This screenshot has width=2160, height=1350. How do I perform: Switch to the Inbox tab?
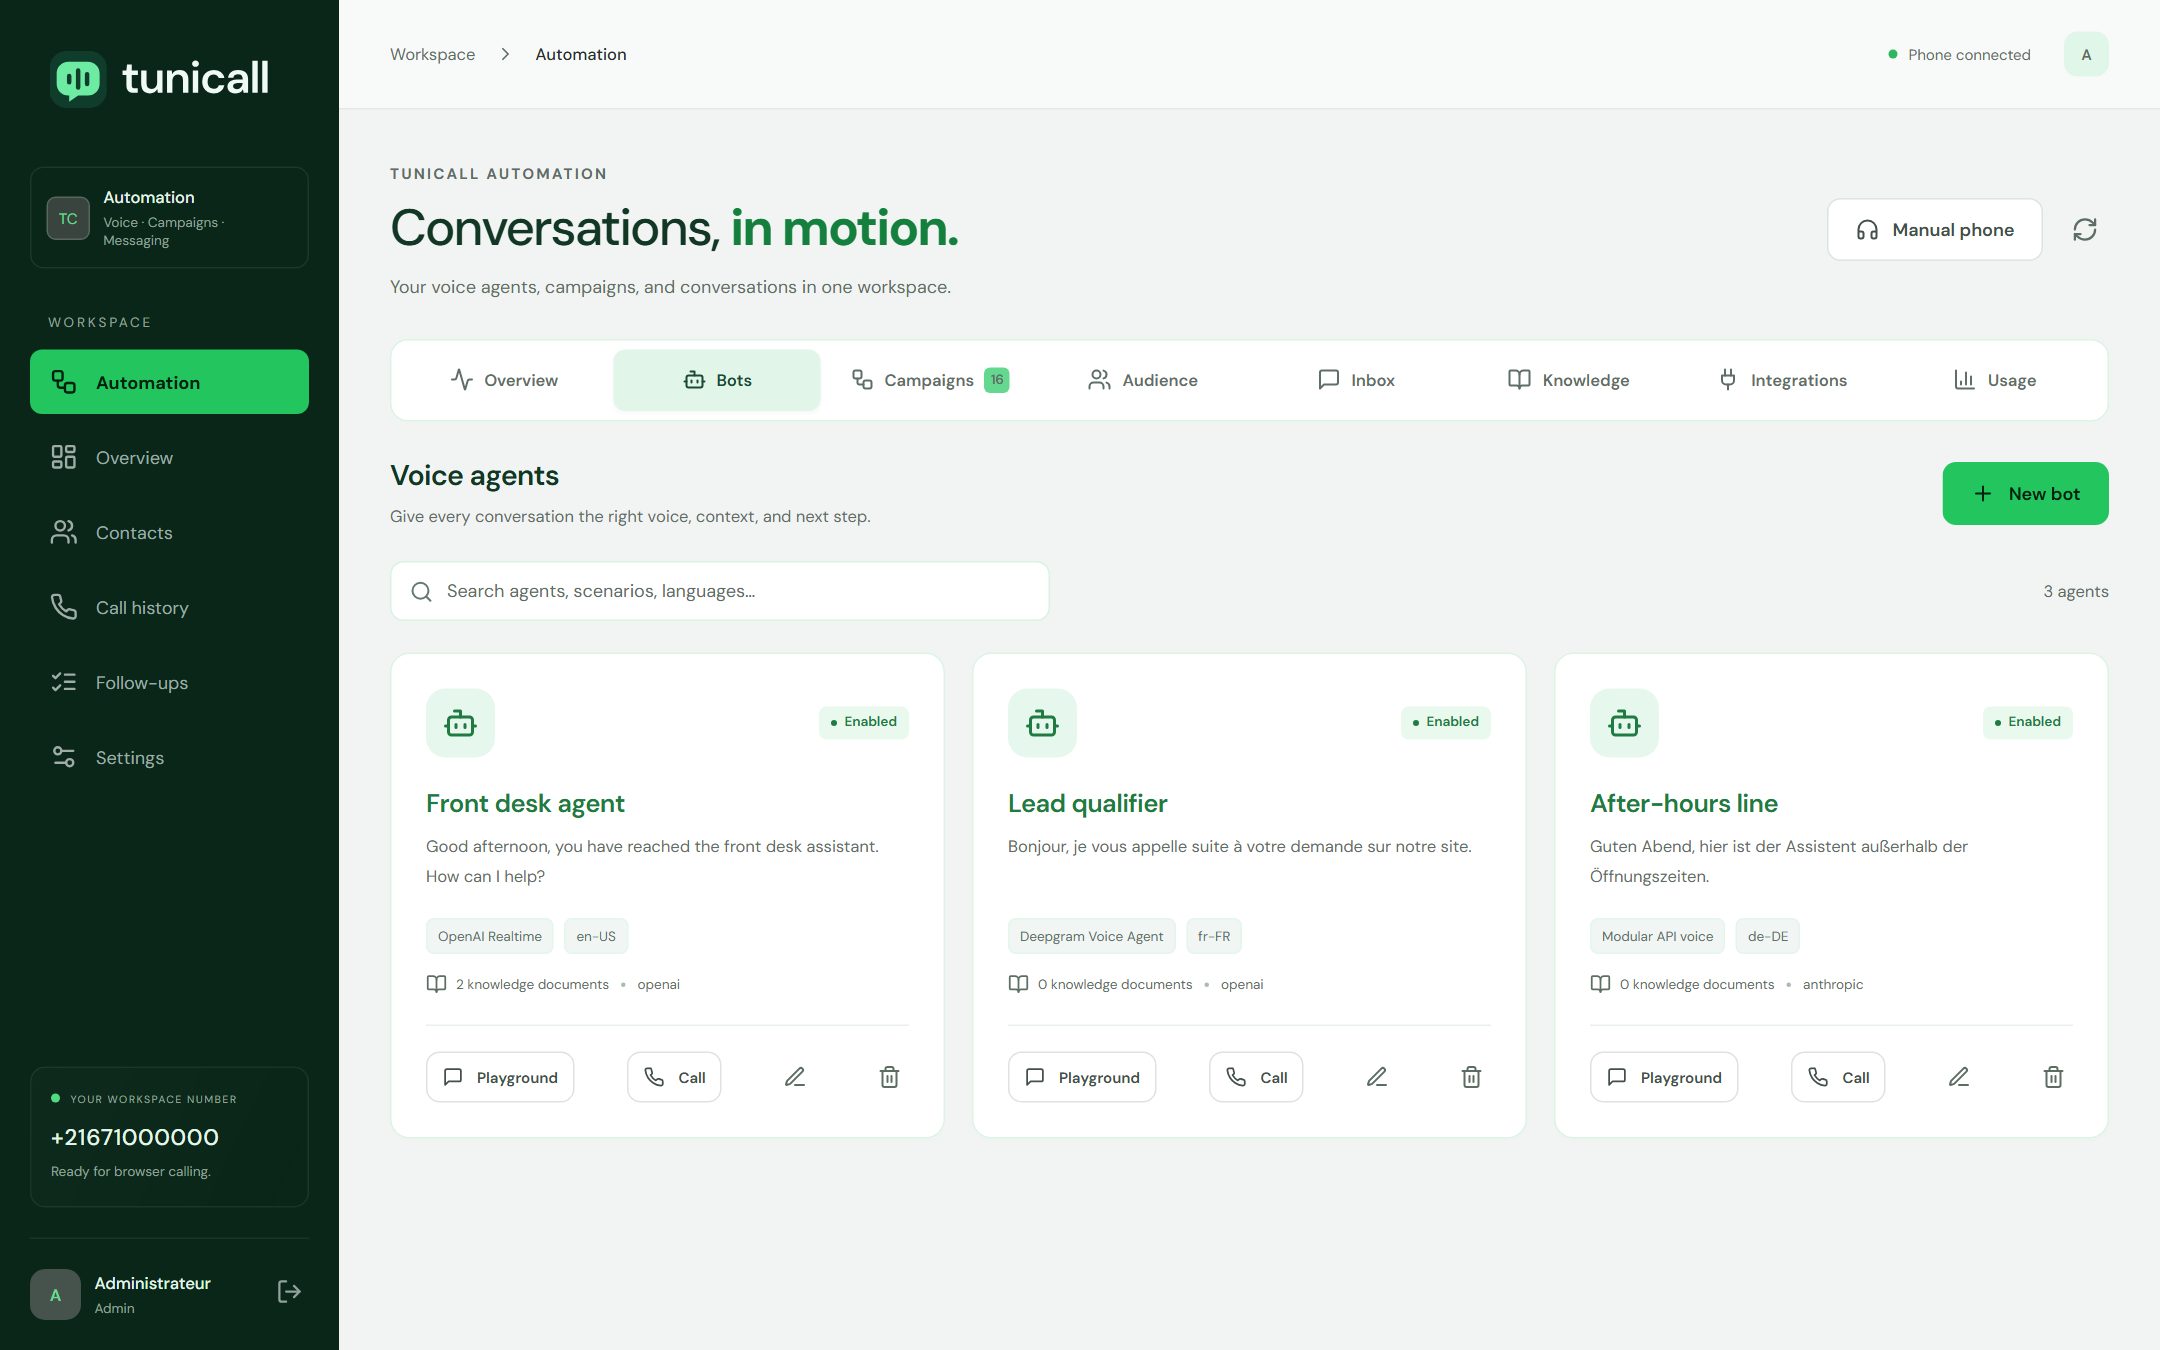(x=1356, y=380)
